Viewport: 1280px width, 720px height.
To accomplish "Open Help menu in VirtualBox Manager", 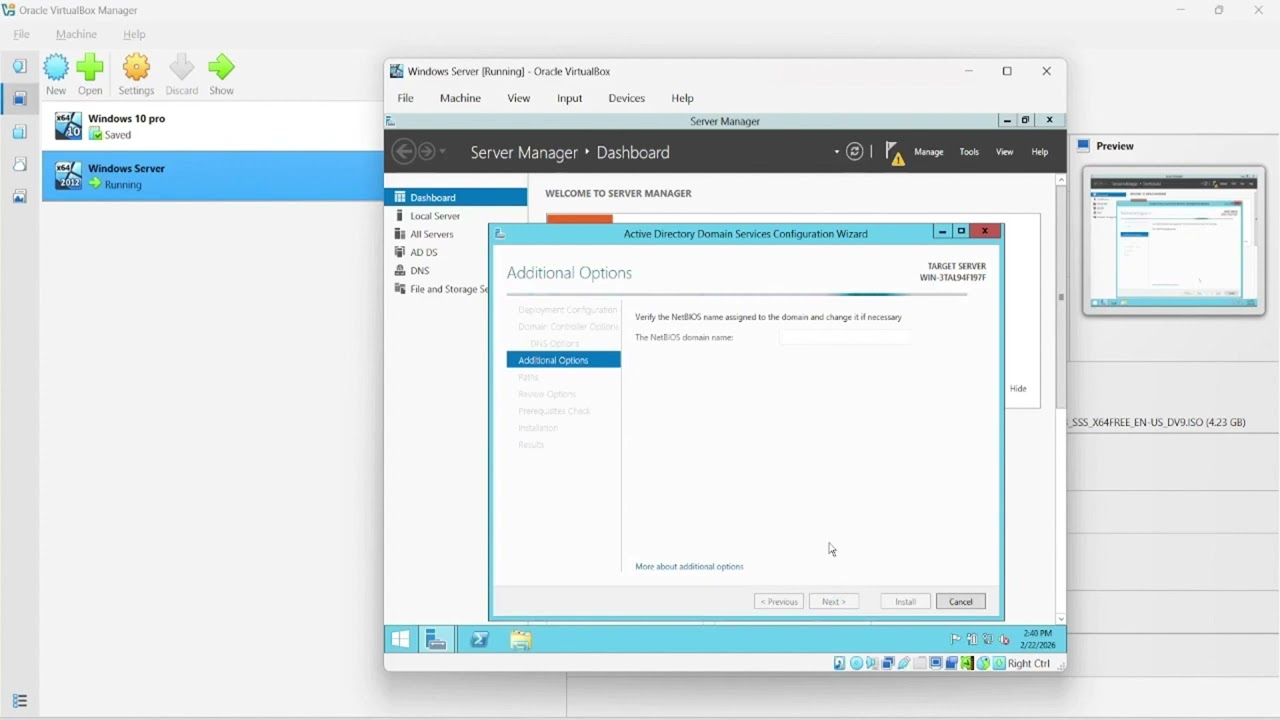I will point(134,34).
